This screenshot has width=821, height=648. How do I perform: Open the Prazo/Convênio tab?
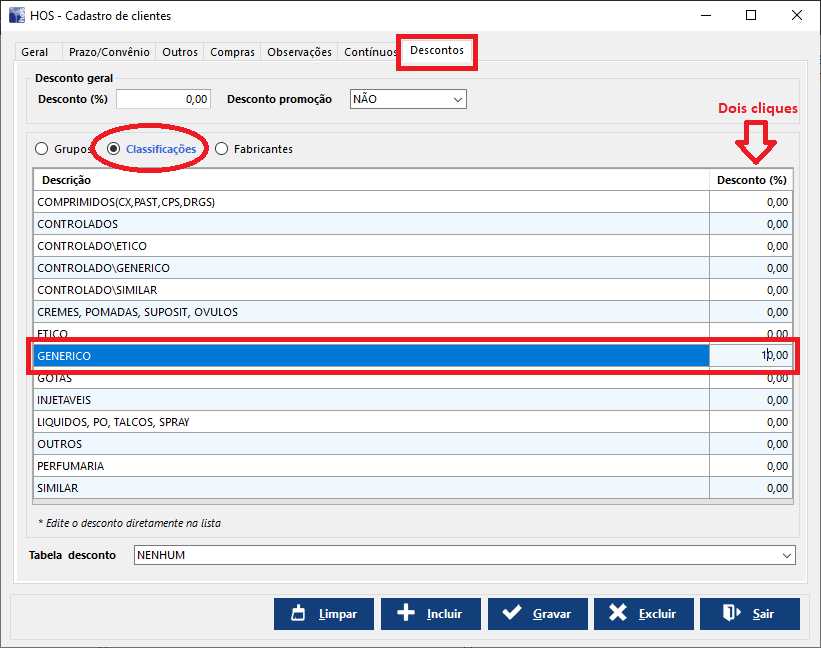pyautogui.click(x=108, y=52)
